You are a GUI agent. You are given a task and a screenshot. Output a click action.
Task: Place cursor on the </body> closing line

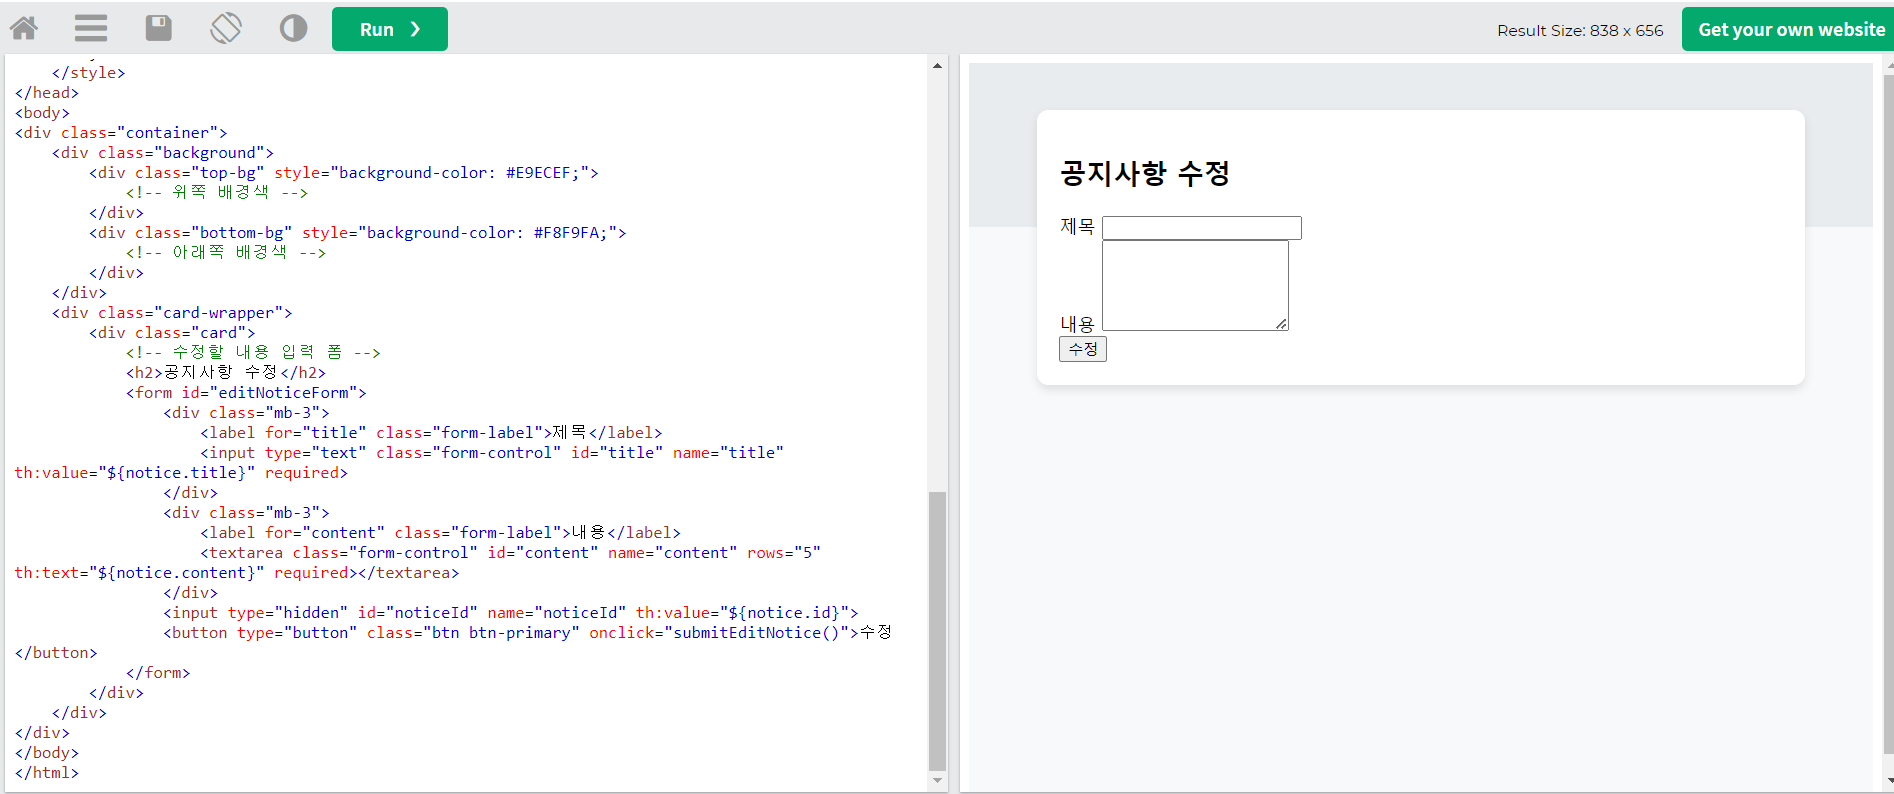pos(47,753)
